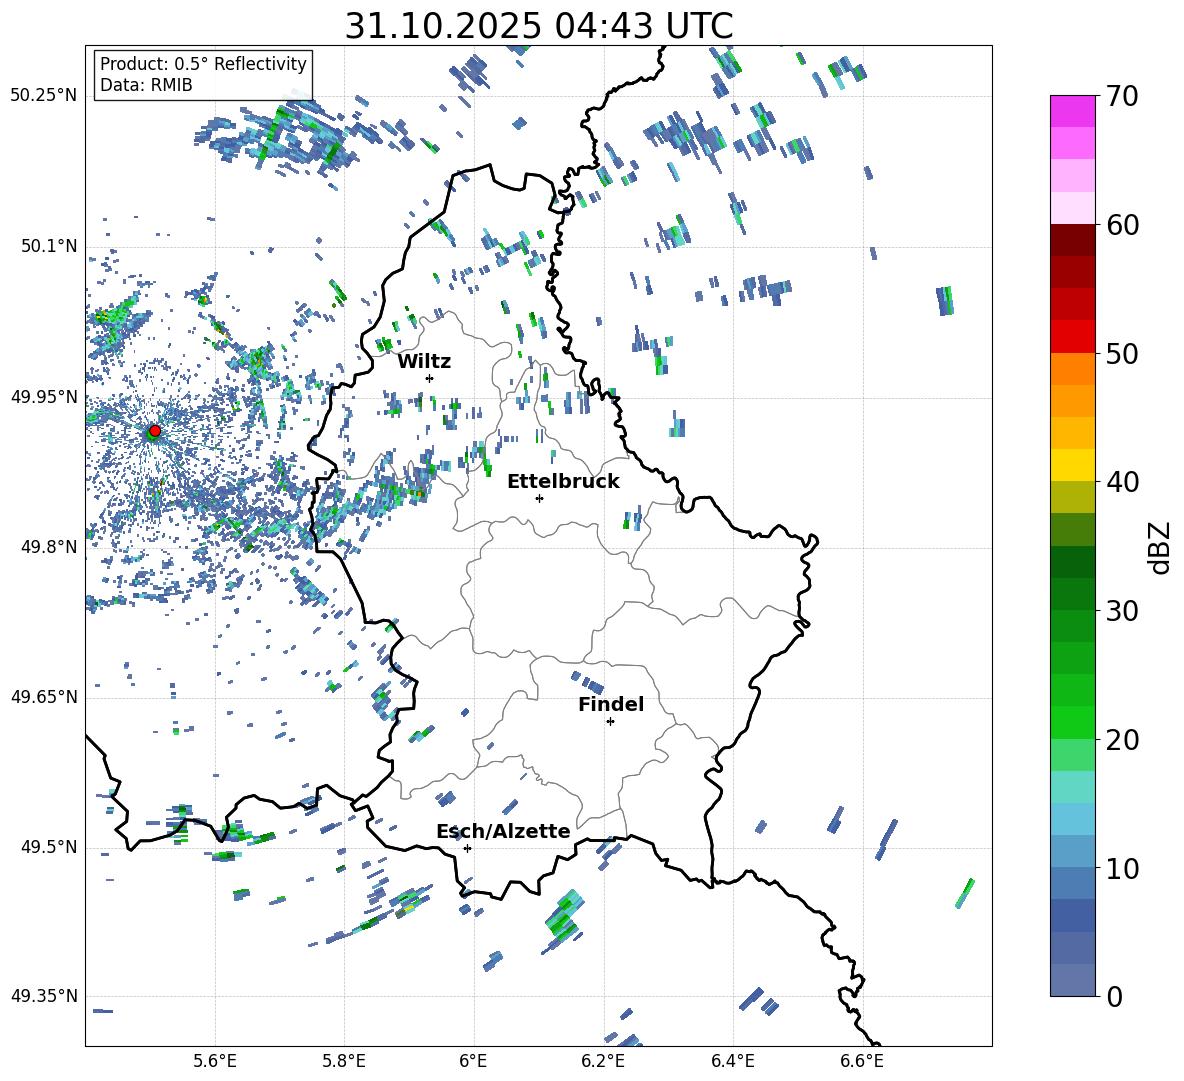1184x1081 pixels.
Task: Click the 49.35°N latitude tick label
Action: pyautogui.click(x=43, y=997)
